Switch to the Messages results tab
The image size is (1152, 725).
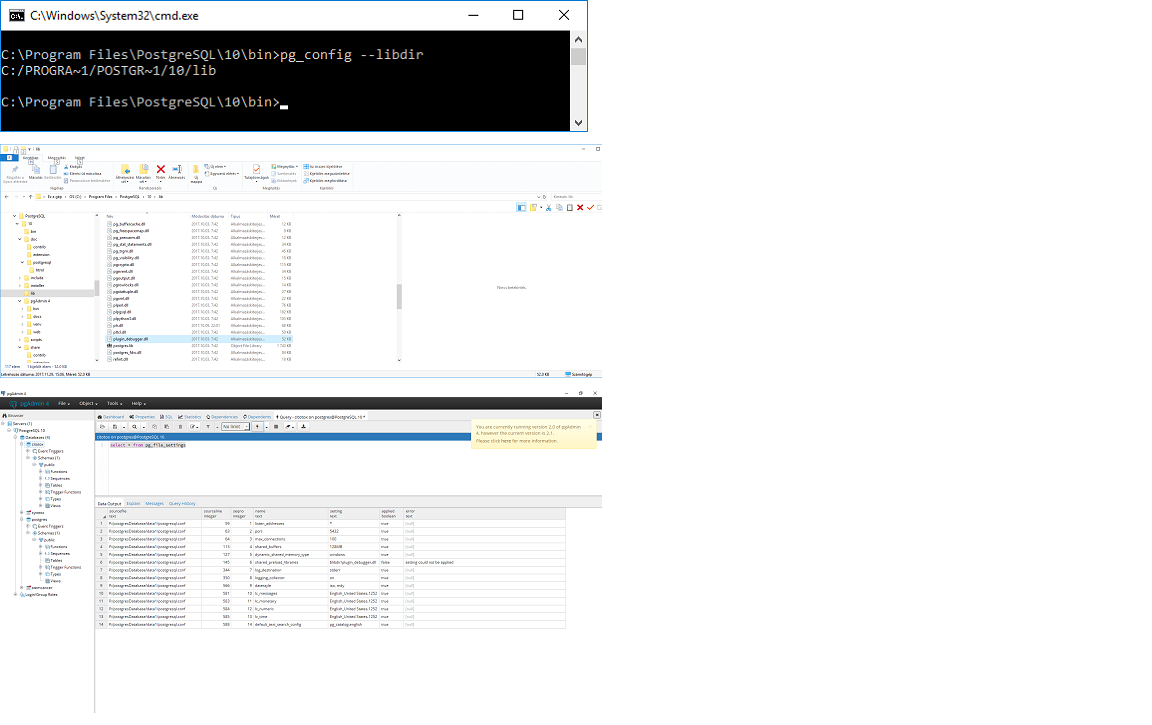click(154, 504)
